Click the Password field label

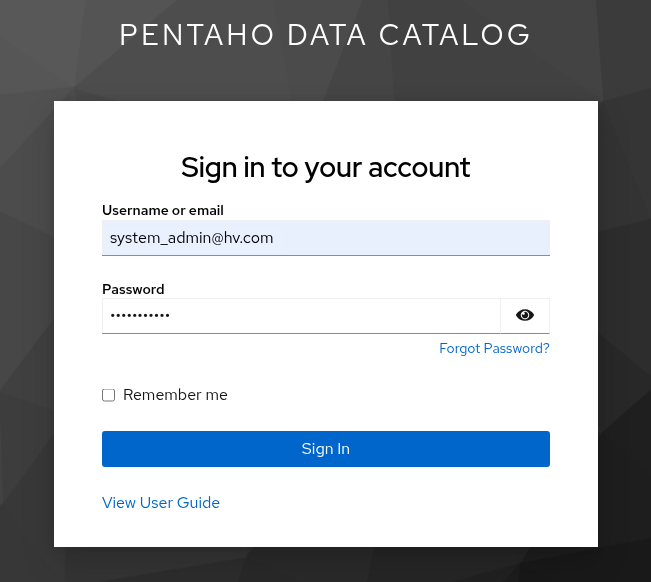133,289
